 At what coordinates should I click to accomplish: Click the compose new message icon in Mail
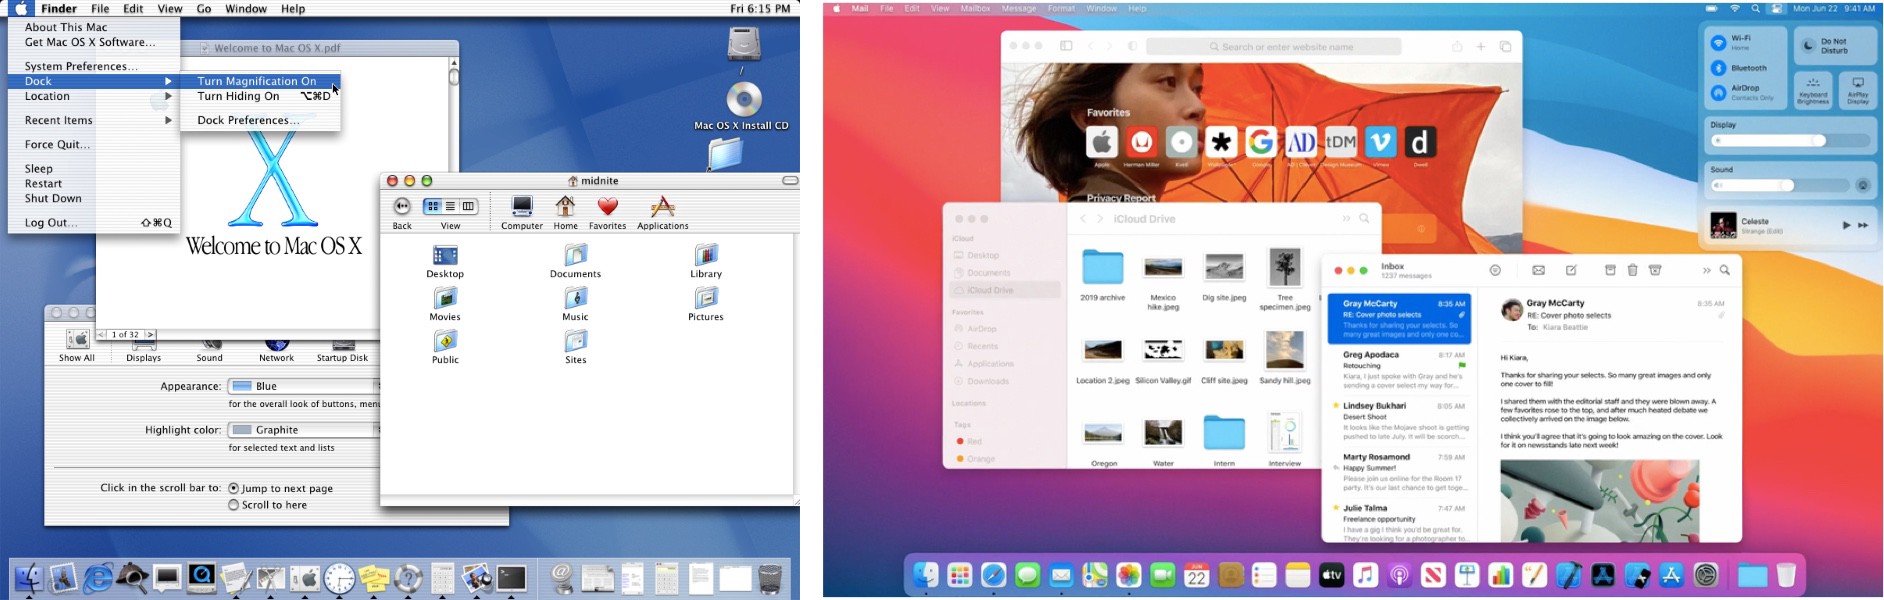pyautogui.click(x=1572, y=270)
